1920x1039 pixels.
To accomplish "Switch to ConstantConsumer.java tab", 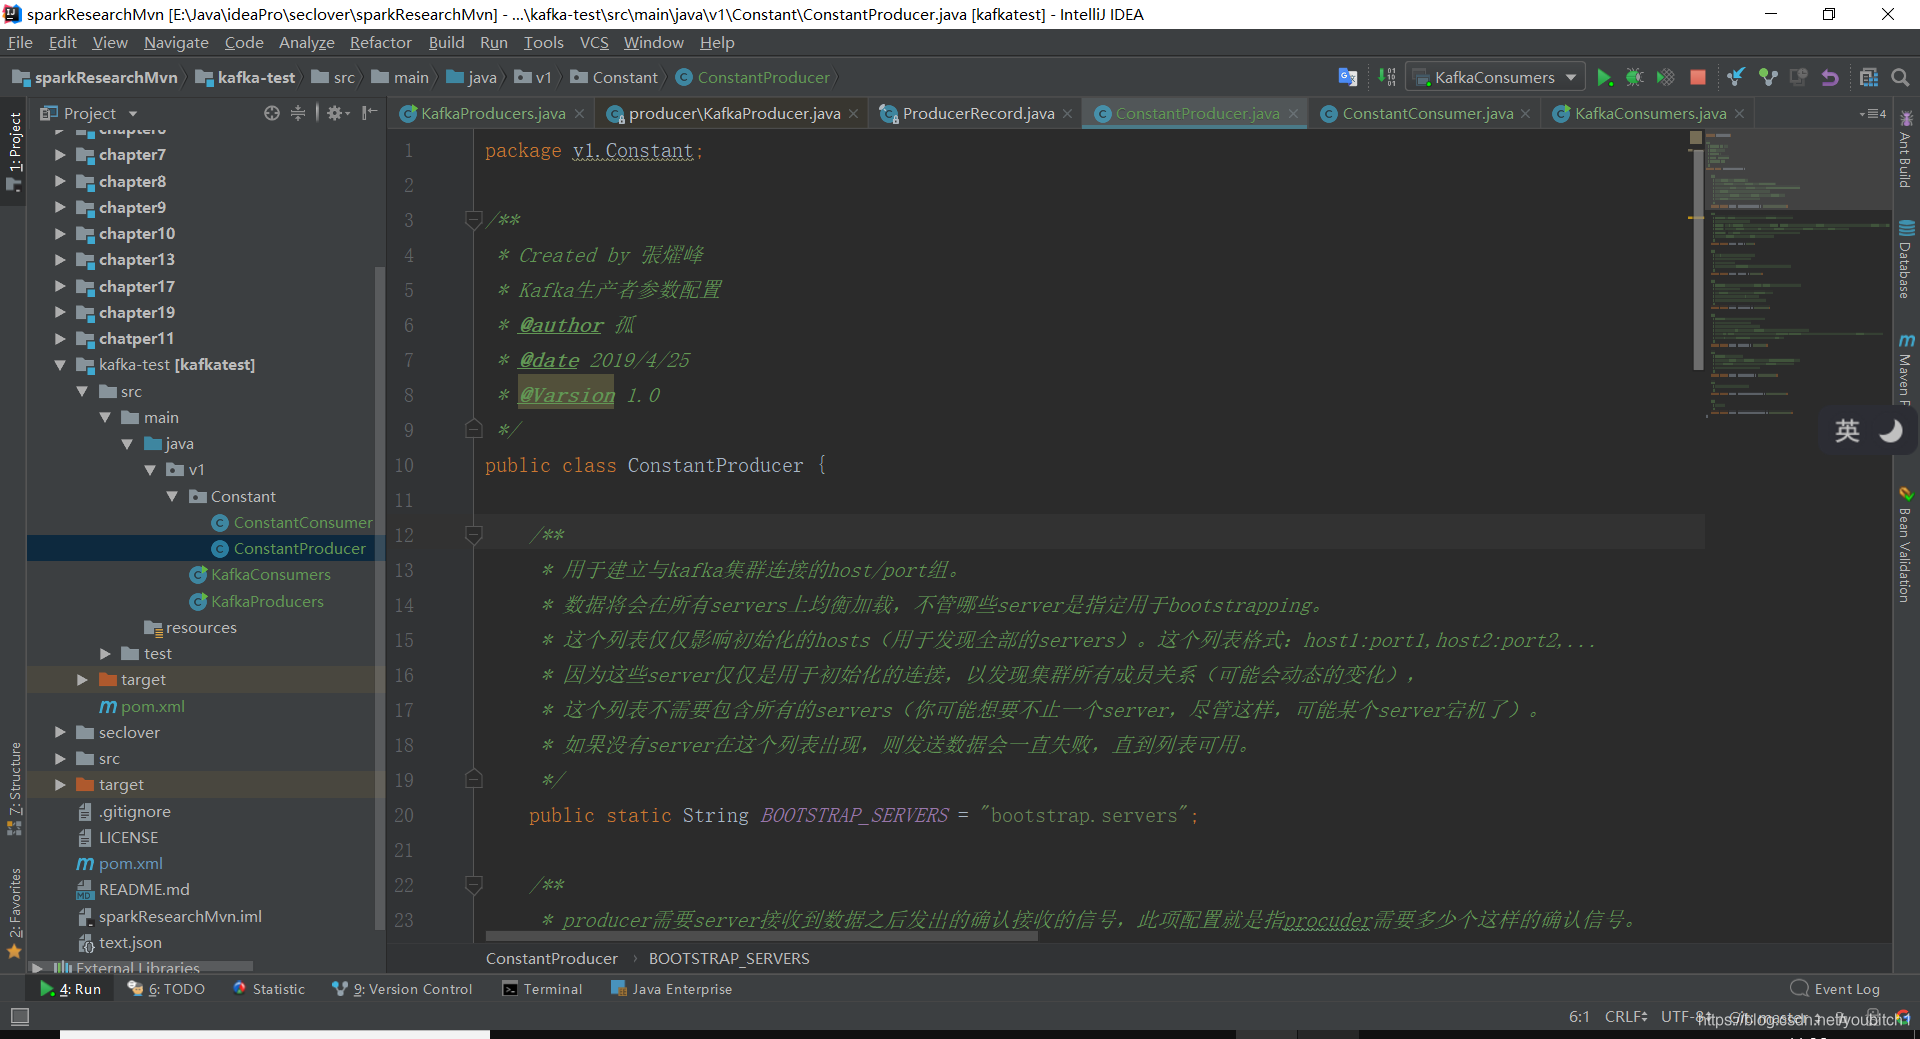I will point(1427,113).
